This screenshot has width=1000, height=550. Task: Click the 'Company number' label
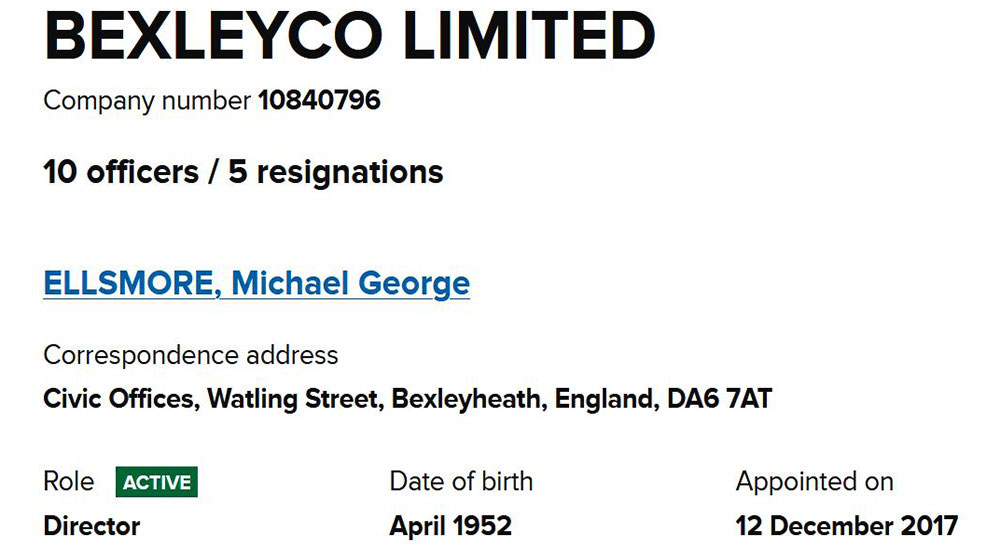[x=147, y=101]
